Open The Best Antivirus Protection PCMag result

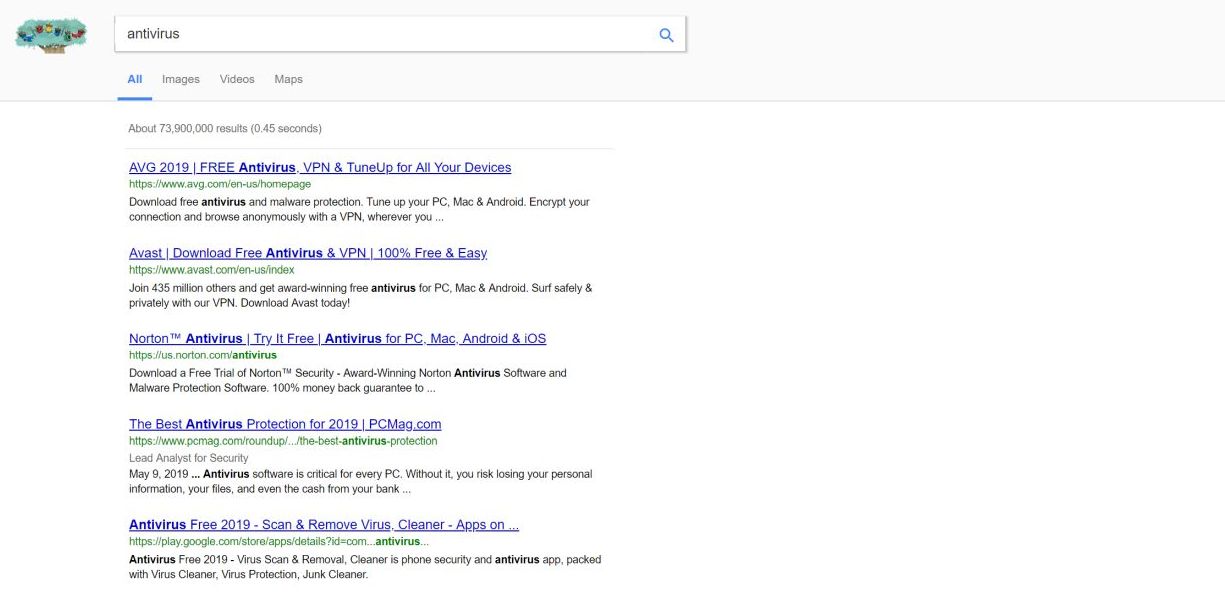[x=285, y=424]
